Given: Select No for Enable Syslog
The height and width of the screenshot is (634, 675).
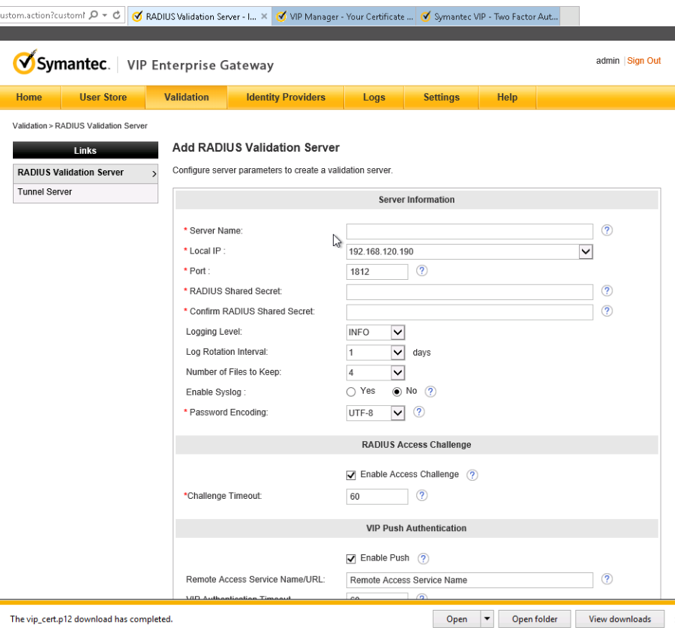Looking at the screenshot, I should 396,392.
